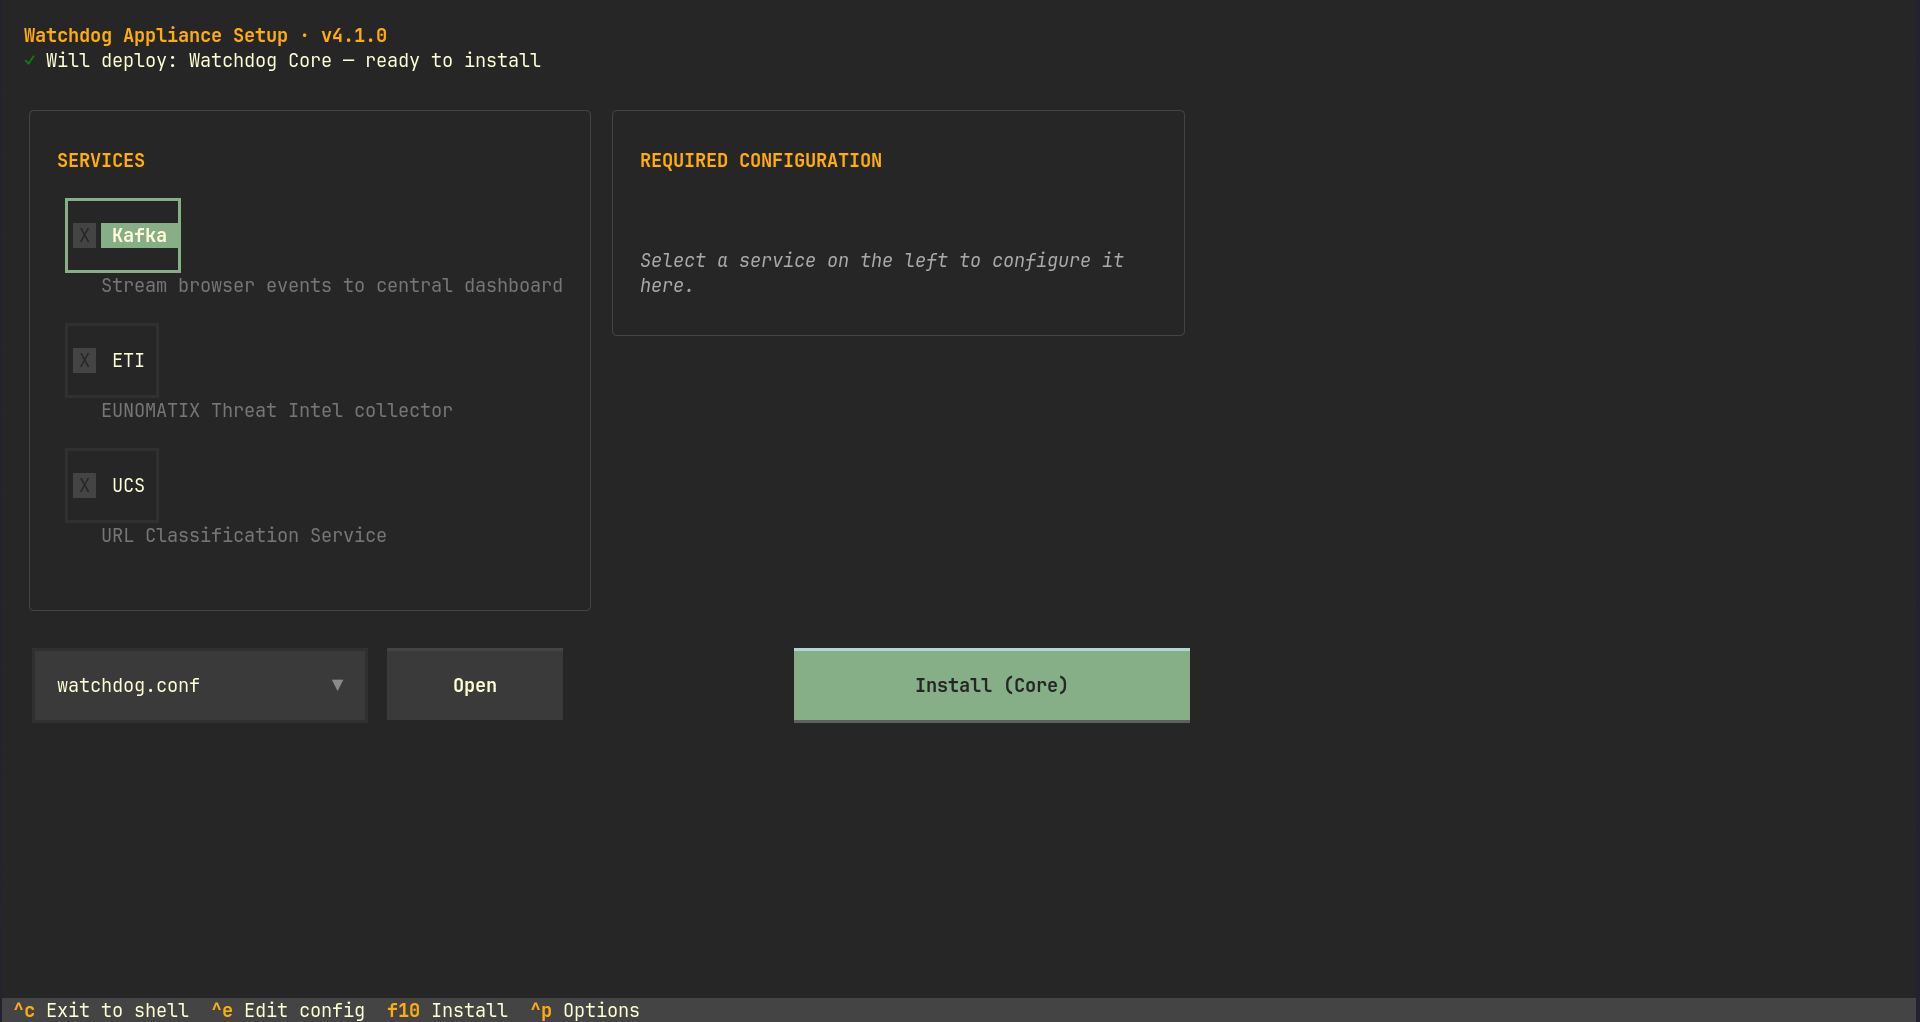Image resolution: width=1920 pixels, height=1022 pixels.
Task: Click the REQUIRED CONFIGURATION heading
Action: click(x=761, y=160)
